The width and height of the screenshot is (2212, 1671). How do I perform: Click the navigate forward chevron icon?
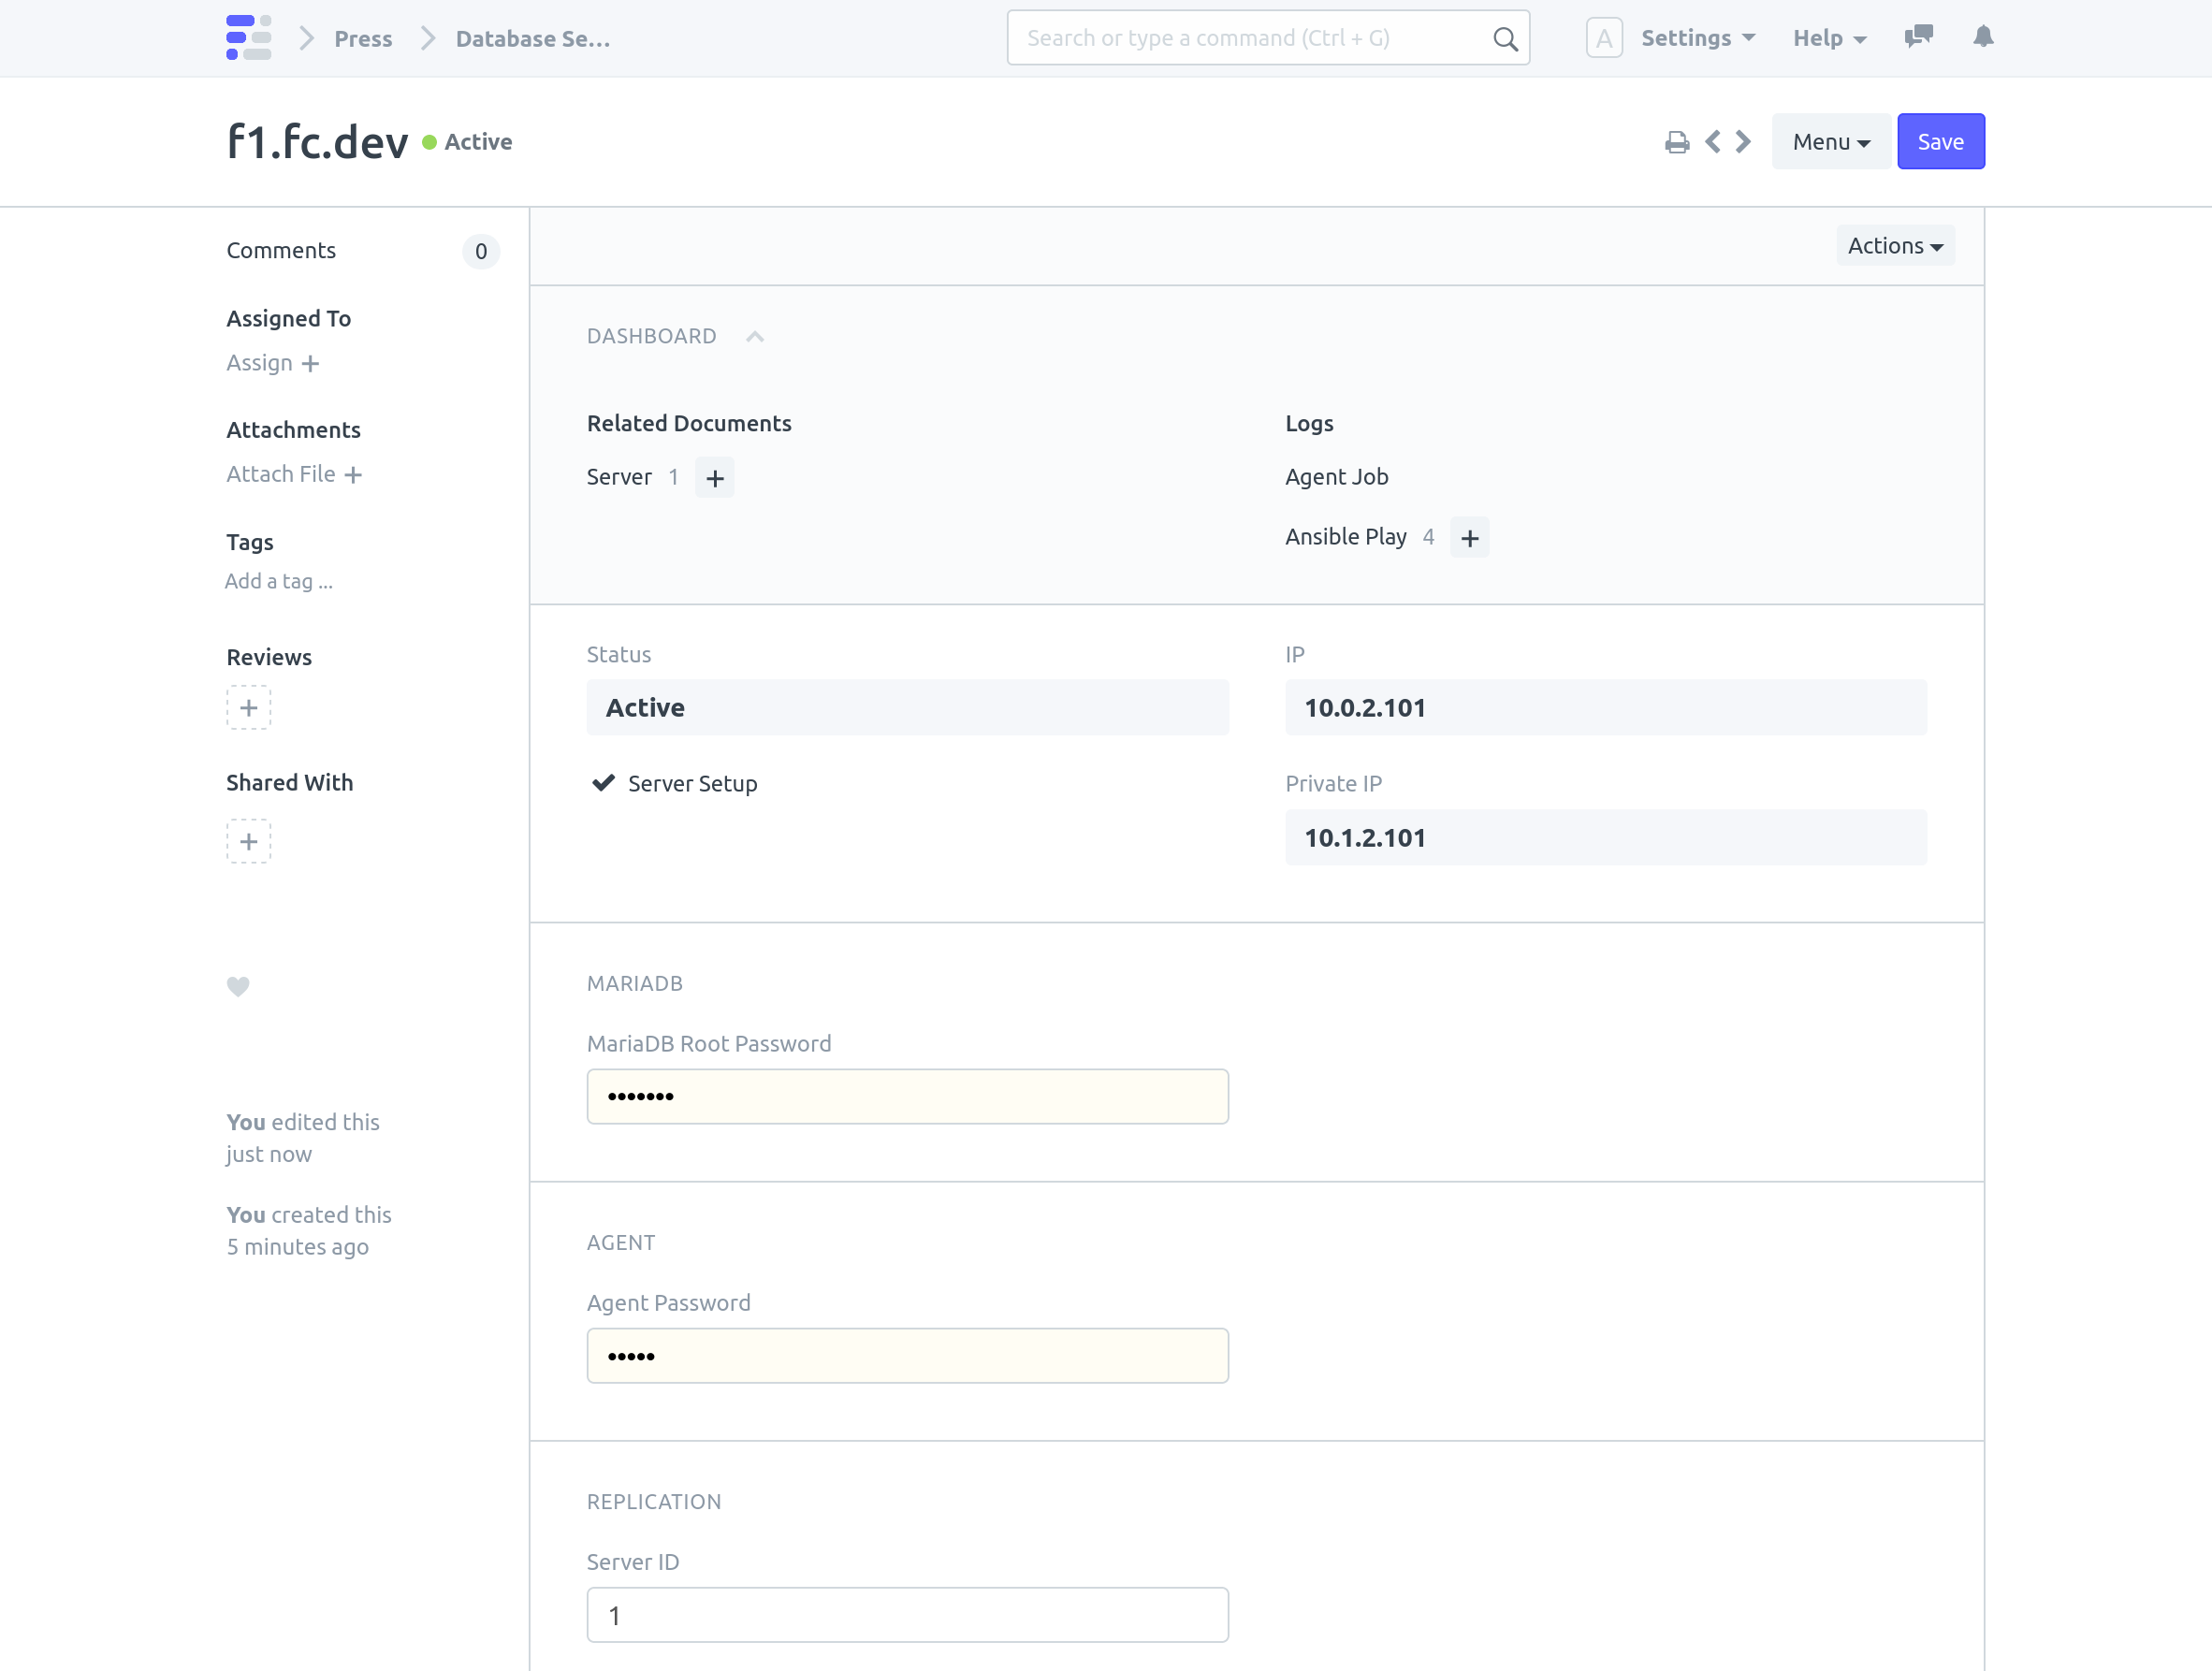1741,142
